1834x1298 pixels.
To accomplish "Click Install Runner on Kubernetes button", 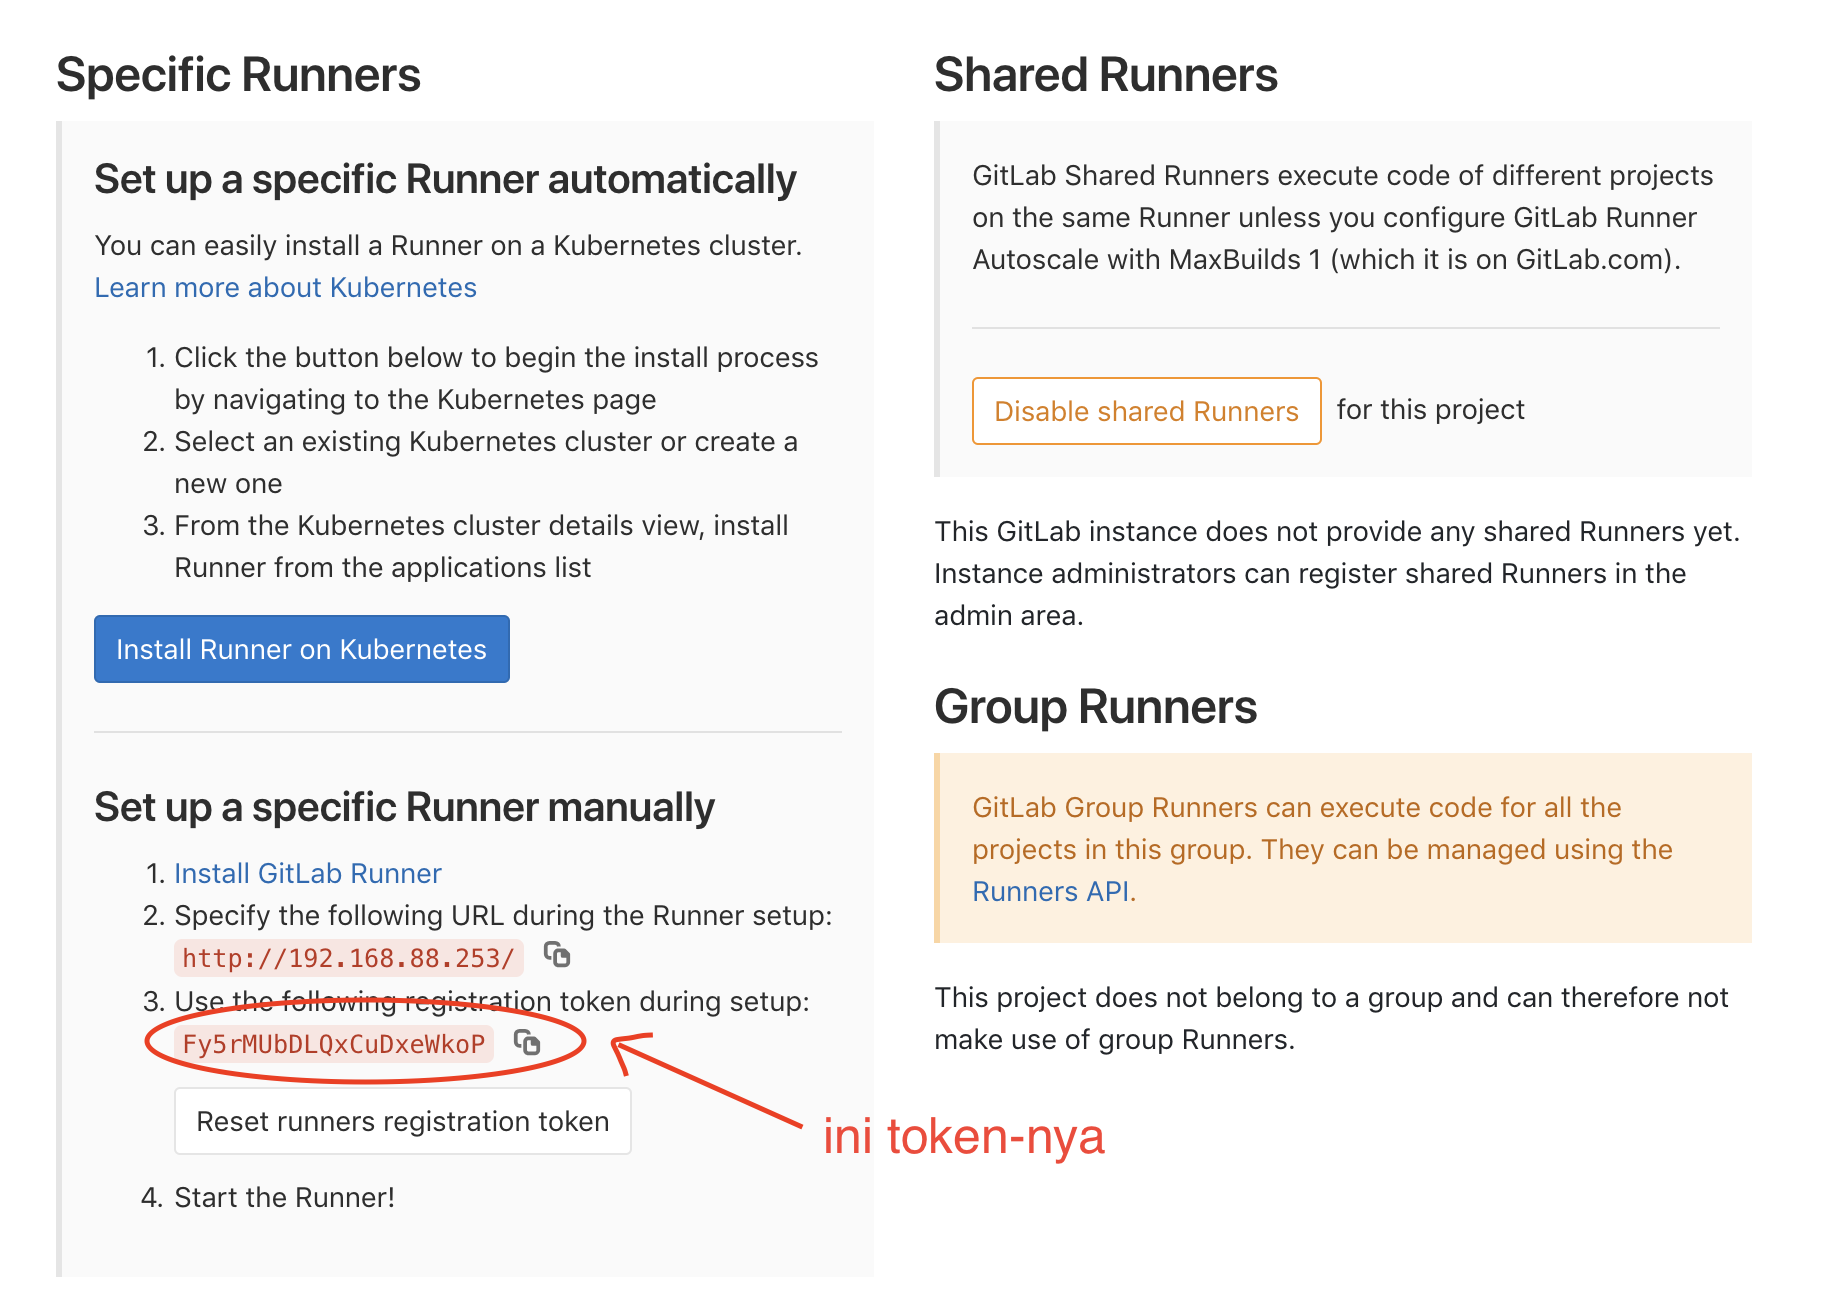I will [x=302, y=649].
